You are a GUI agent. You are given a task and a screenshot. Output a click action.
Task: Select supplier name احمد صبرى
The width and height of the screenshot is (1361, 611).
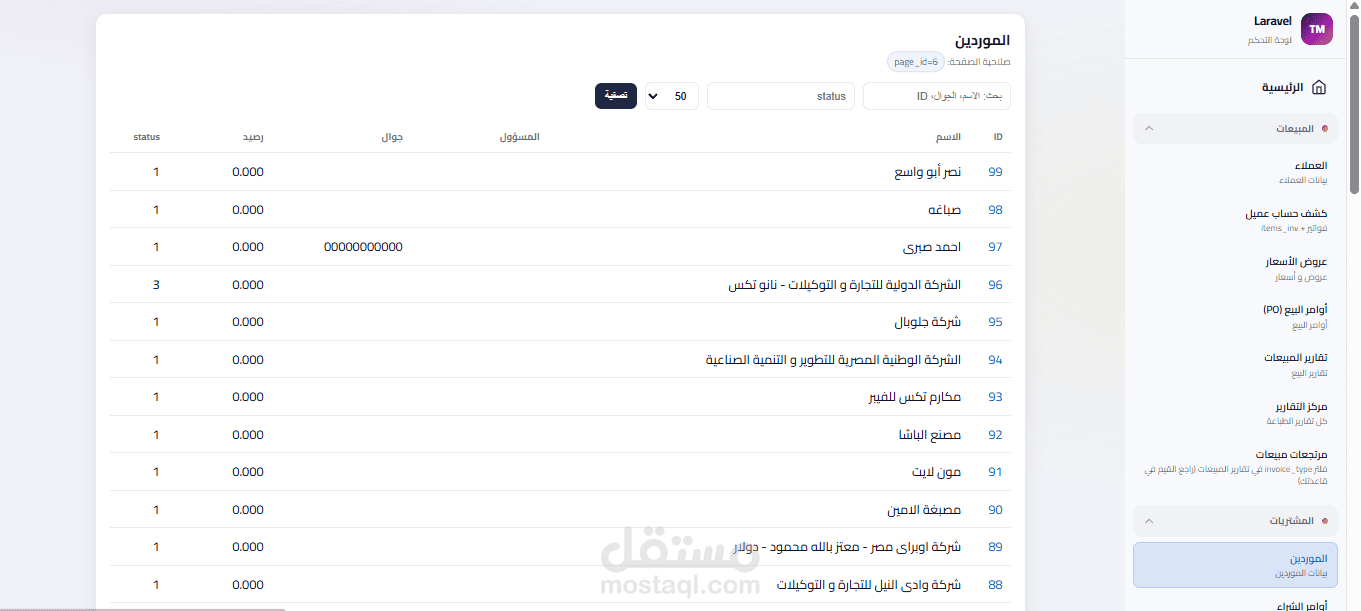point(931,247)
